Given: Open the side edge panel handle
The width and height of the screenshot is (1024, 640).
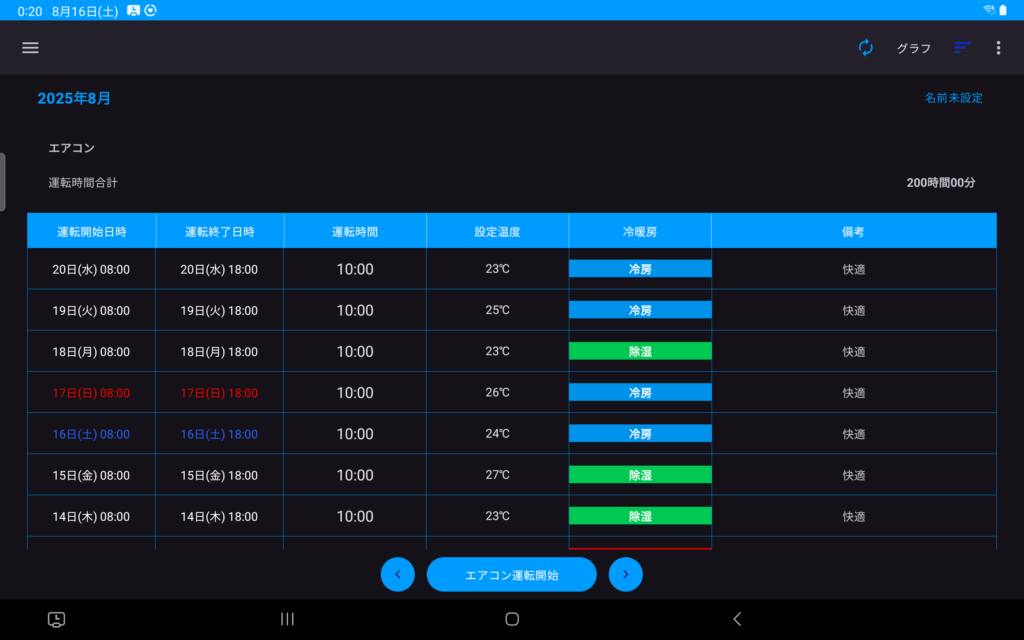Looking at the screenshot, I should pos(3,182).
